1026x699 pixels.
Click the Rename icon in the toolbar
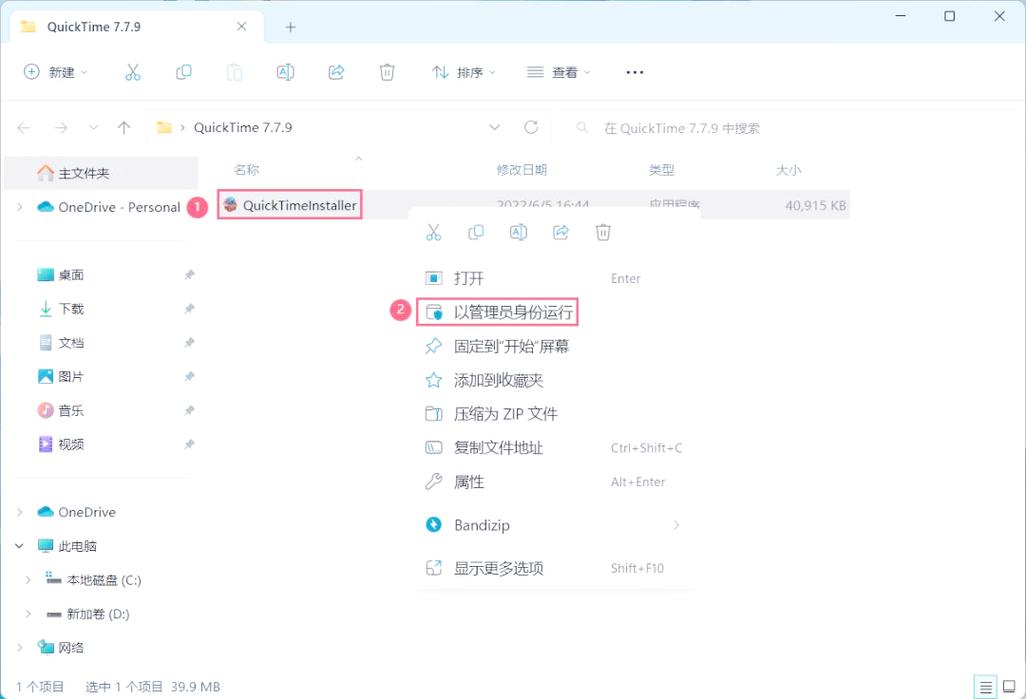click(x=285, y=72)
